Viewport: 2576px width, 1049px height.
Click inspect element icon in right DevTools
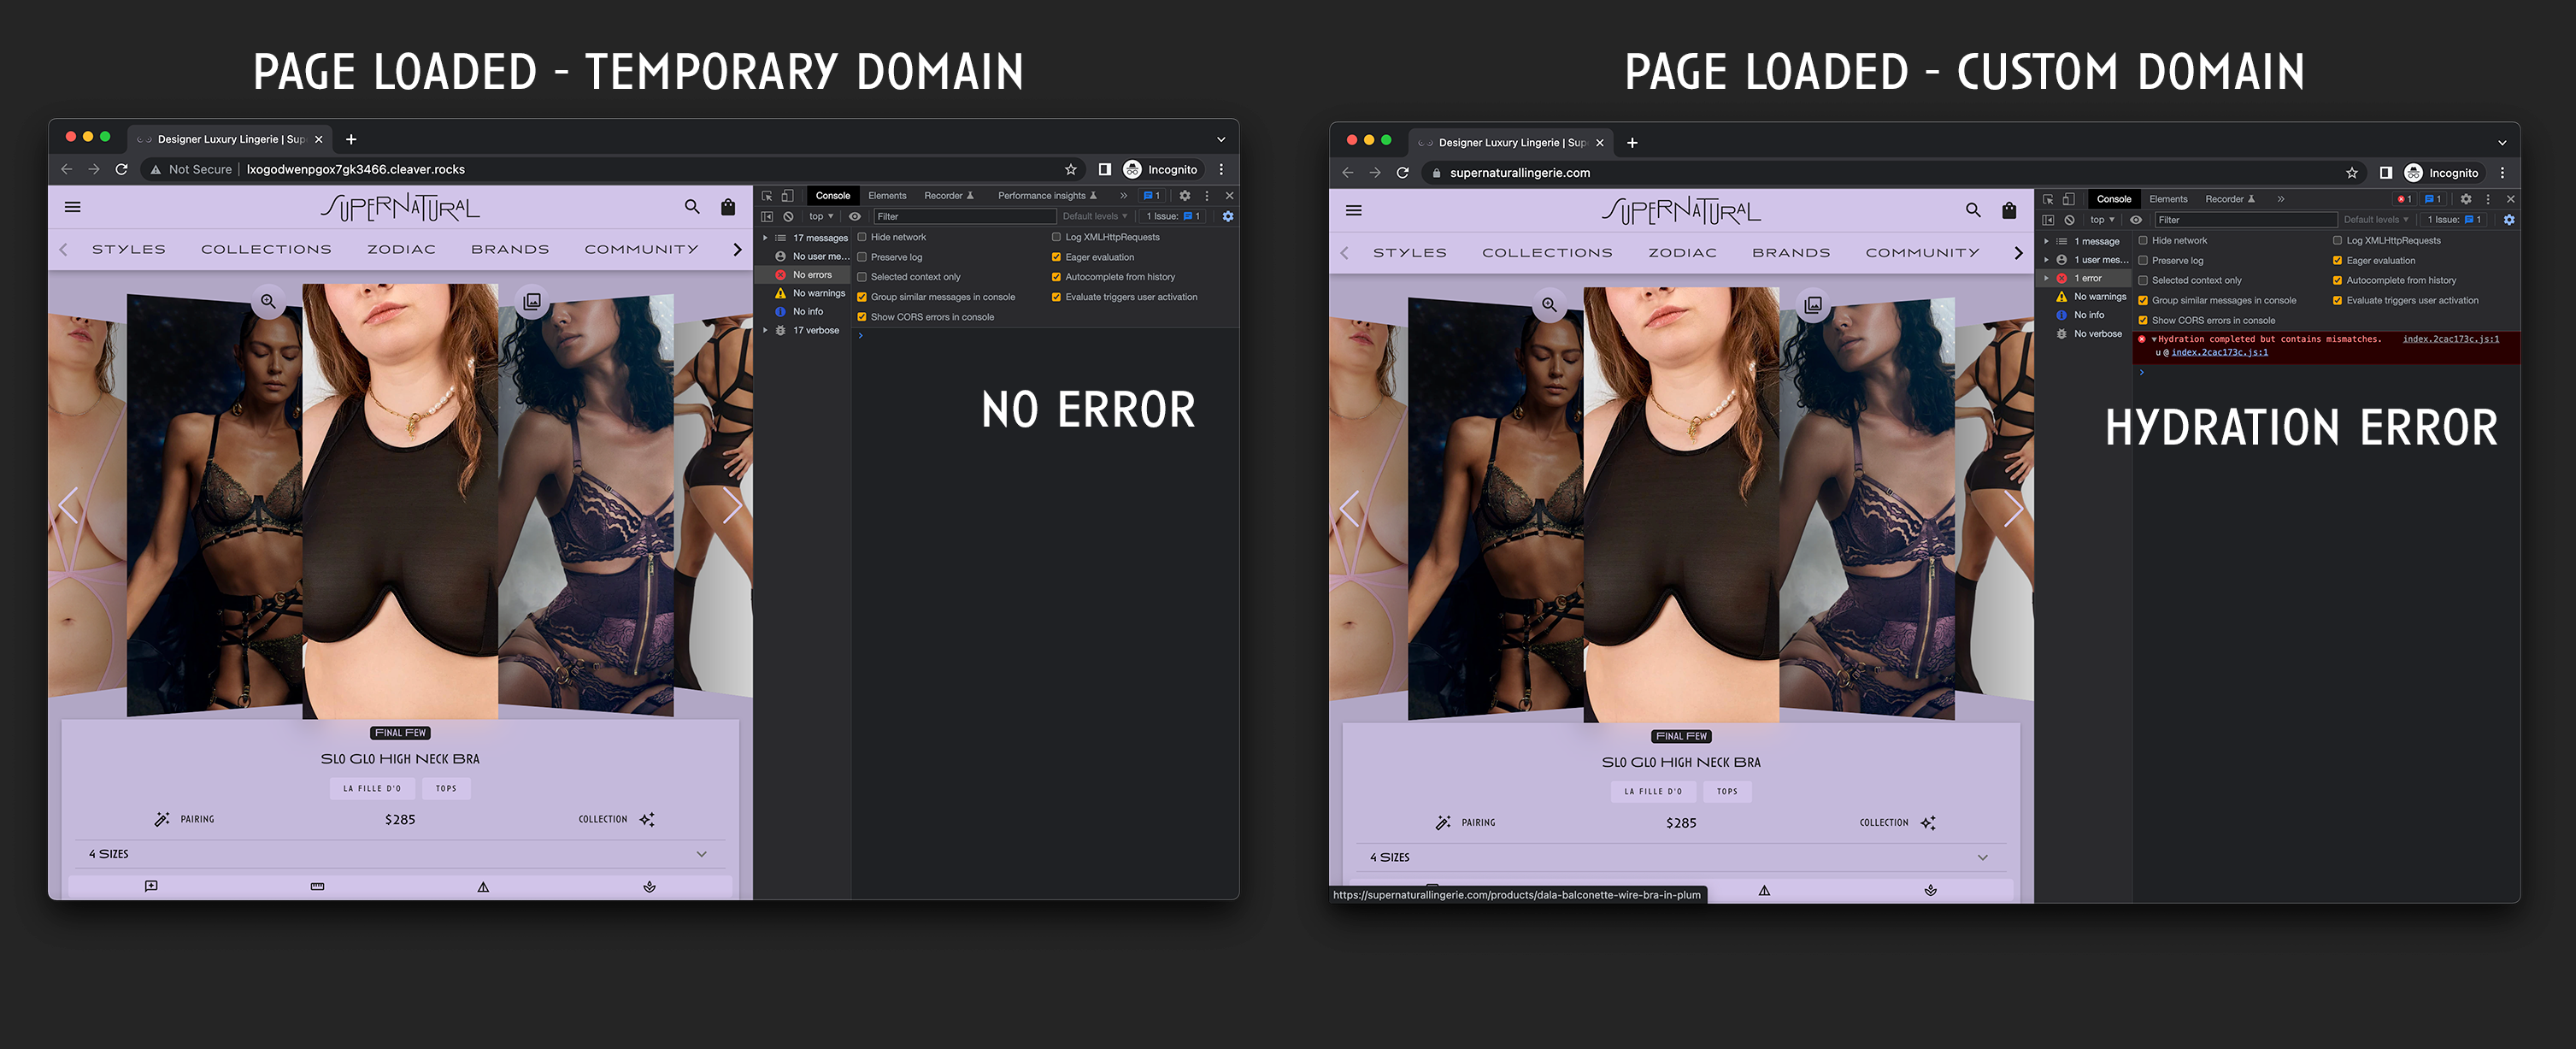(x=2048, y=199)
